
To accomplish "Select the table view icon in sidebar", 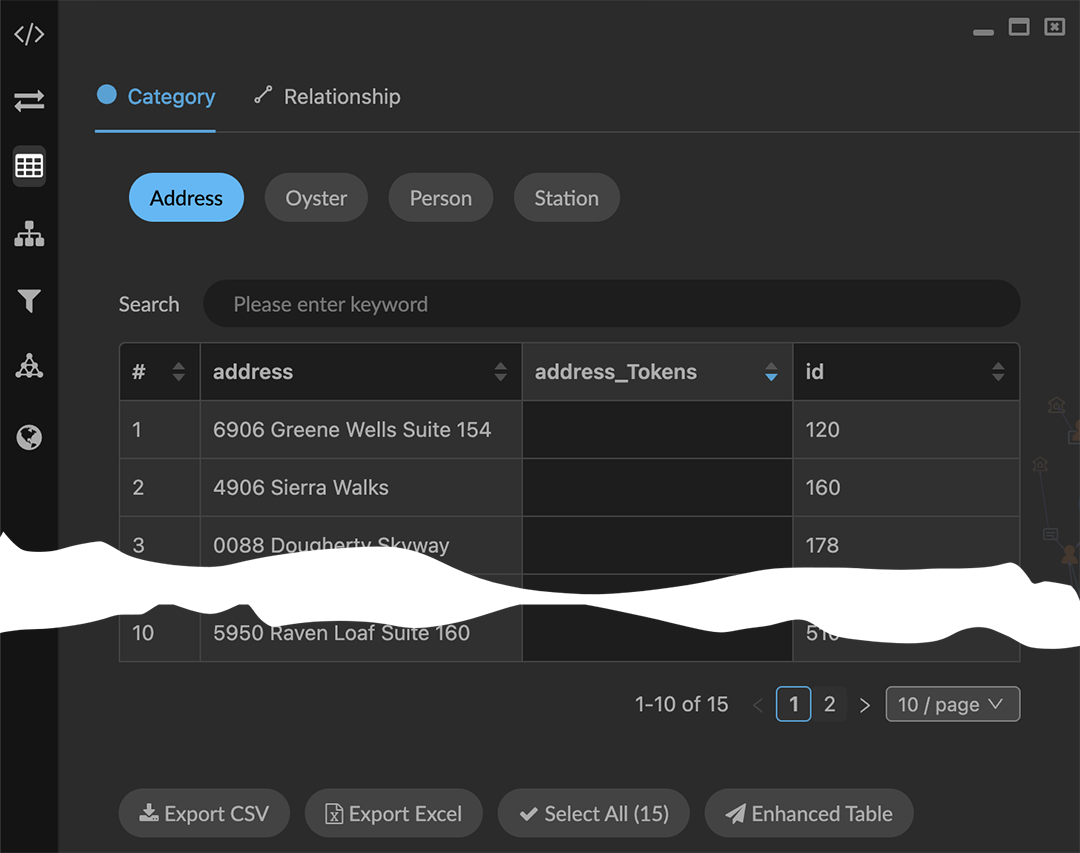I will coord(29,166).
